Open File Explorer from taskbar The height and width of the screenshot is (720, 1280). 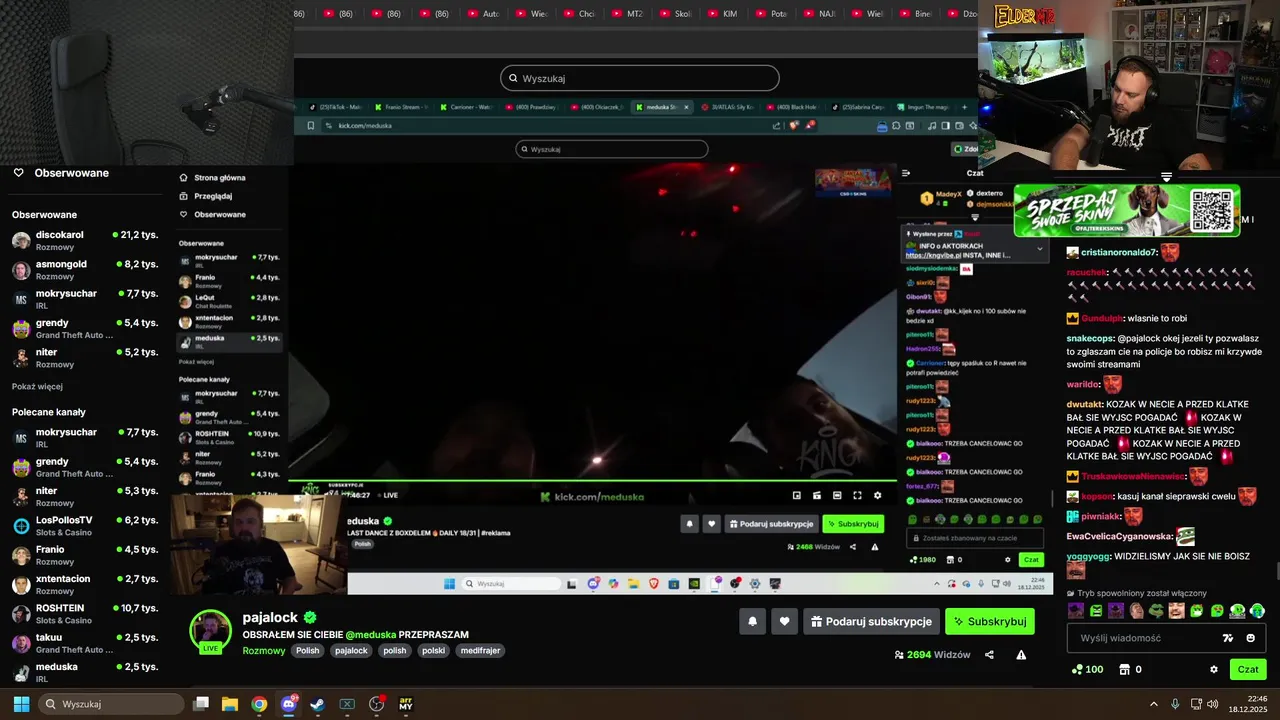click(x=229, y=704)
